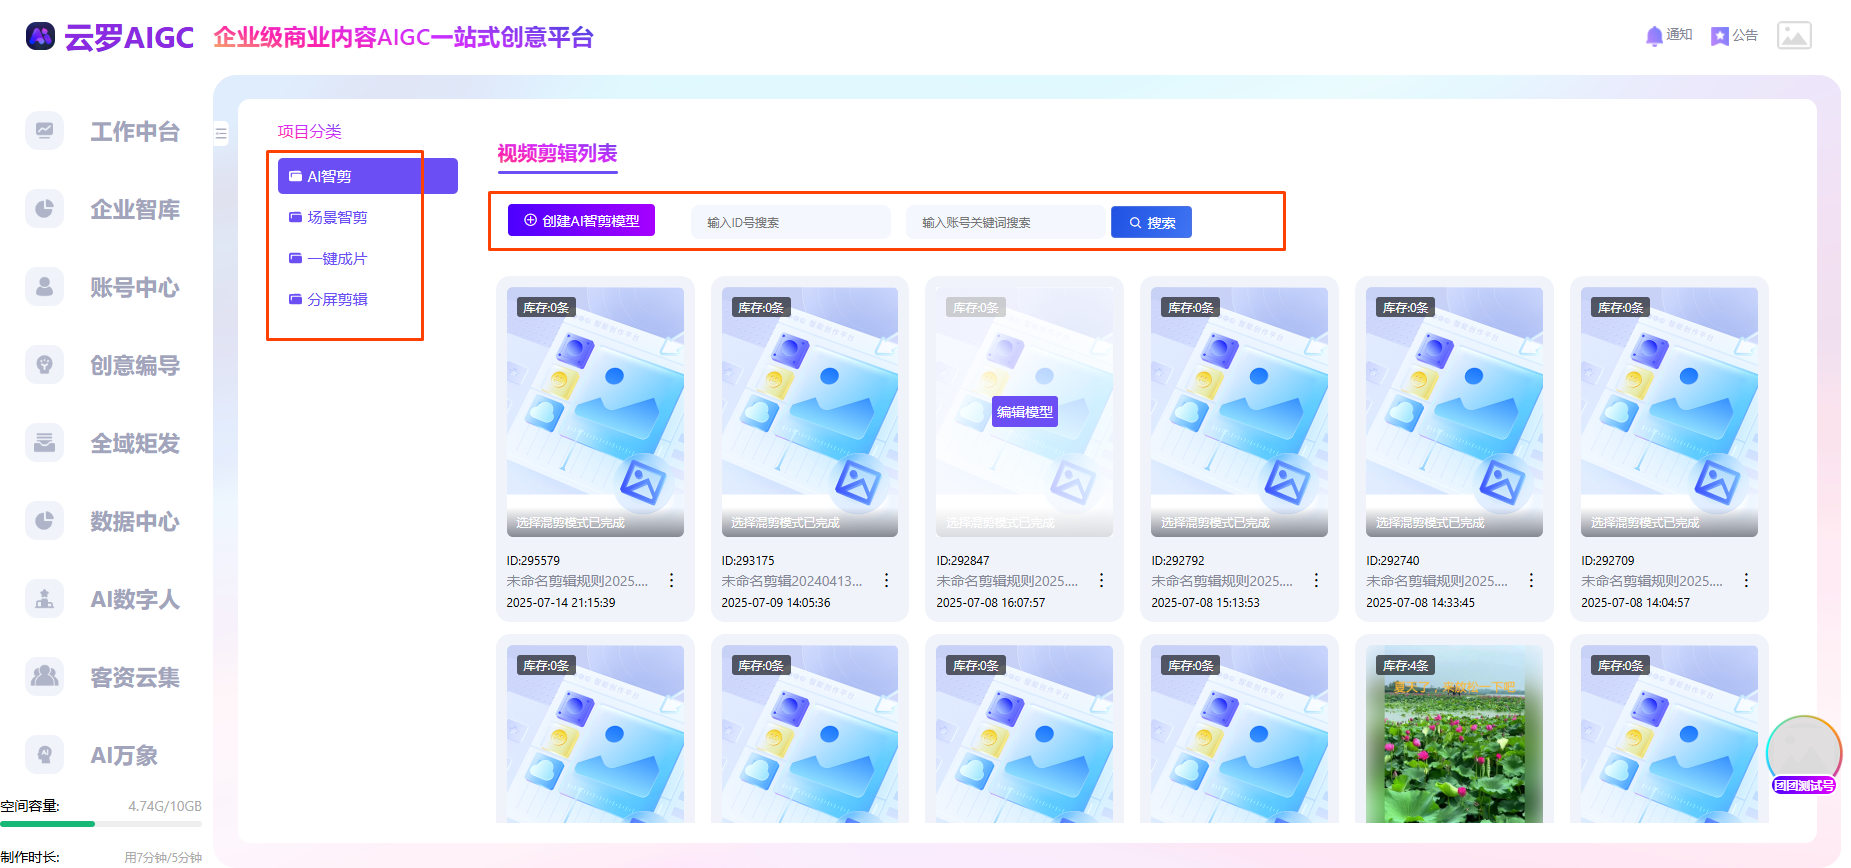Open more options for ID:293175

pos(886,580)
